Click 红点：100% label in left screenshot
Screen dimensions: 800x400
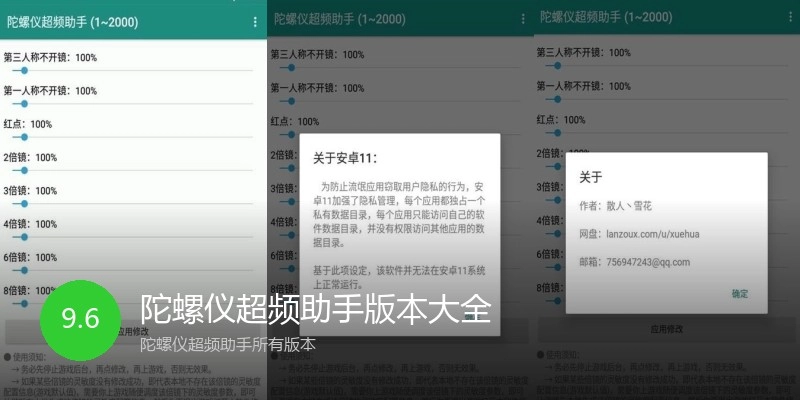click(28, 124)
